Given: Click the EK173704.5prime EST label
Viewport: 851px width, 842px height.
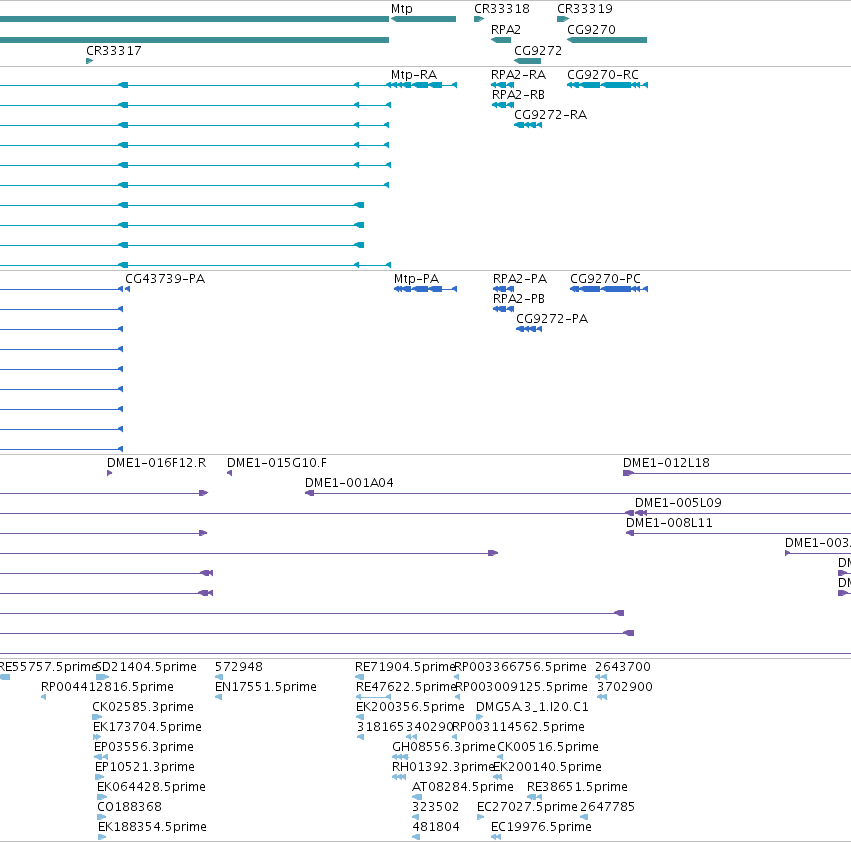Looking at the screenshot, I should coord(147,726).
